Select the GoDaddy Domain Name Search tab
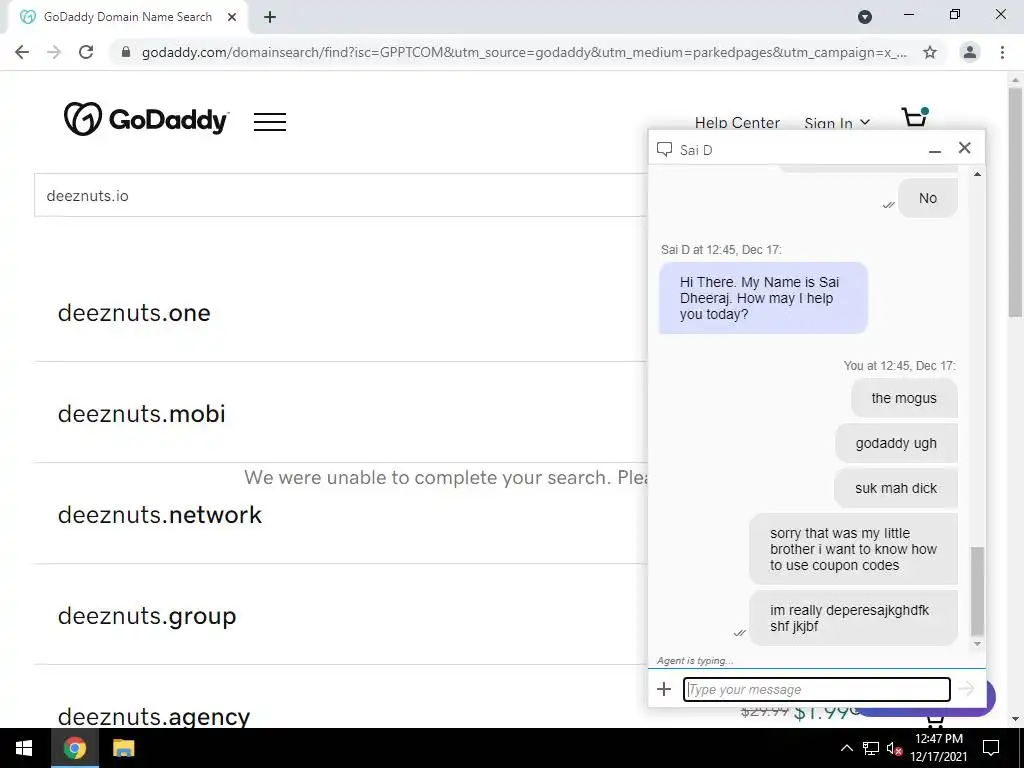 127,17
